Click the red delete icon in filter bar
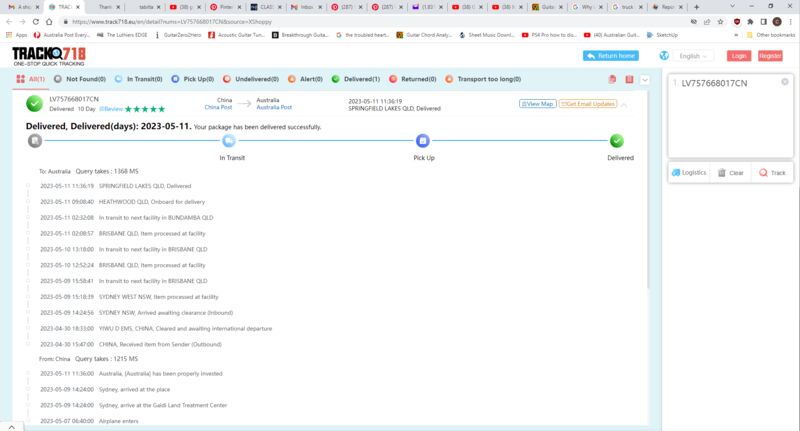 [629, 79]
